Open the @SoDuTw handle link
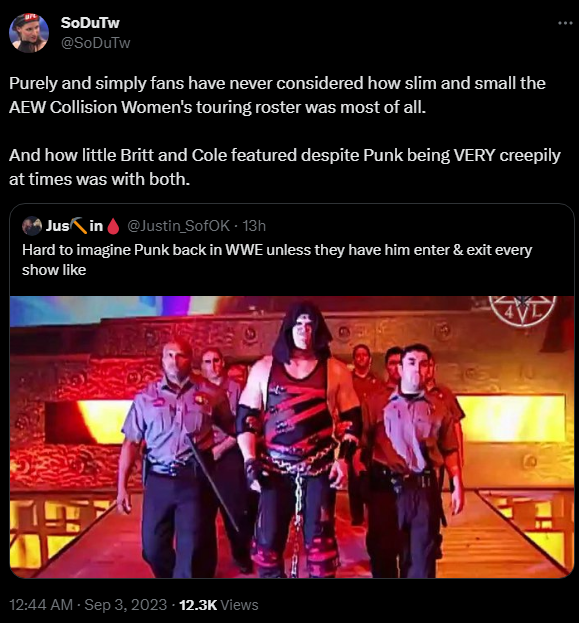The width and height of the screenshot is (579, 623). [x=95, y=43]
